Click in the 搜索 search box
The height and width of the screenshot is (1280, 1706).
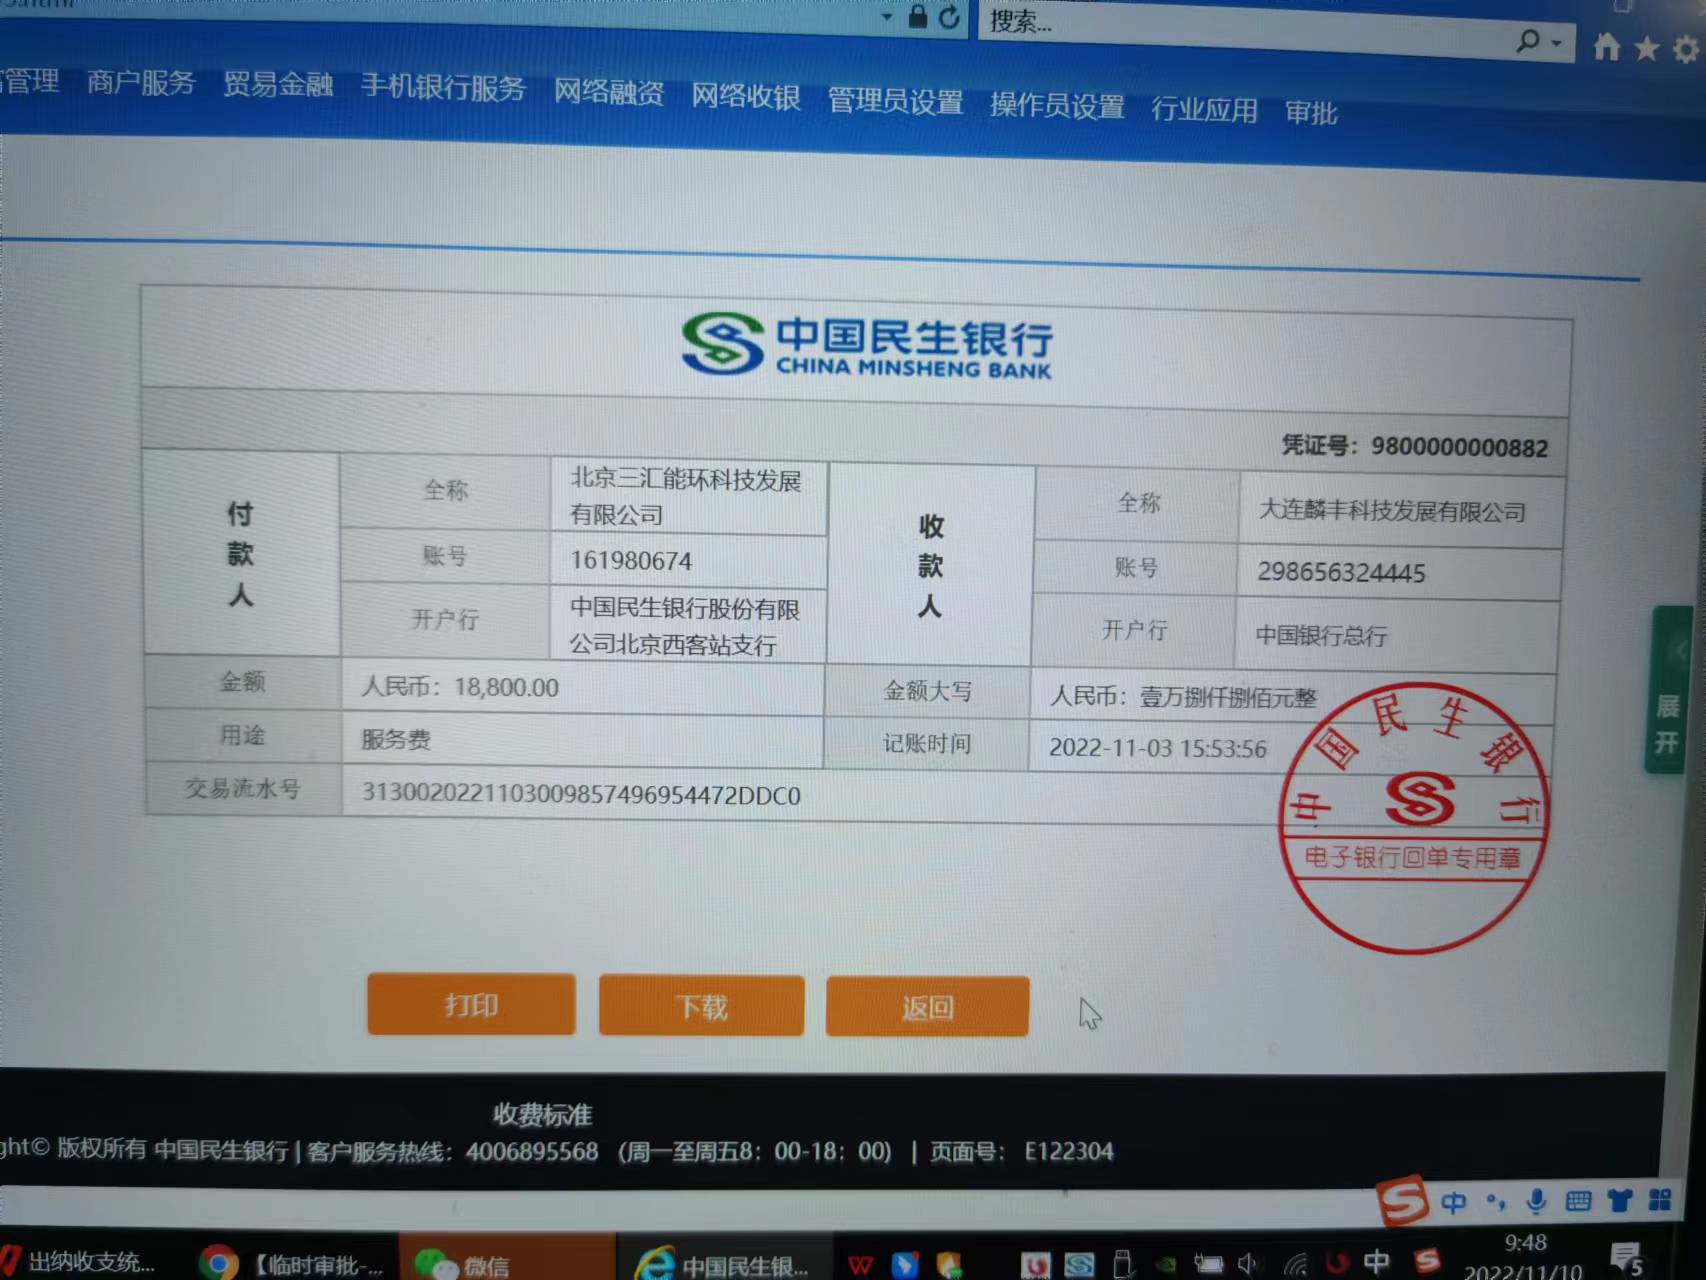click(x=1240, y=28)
